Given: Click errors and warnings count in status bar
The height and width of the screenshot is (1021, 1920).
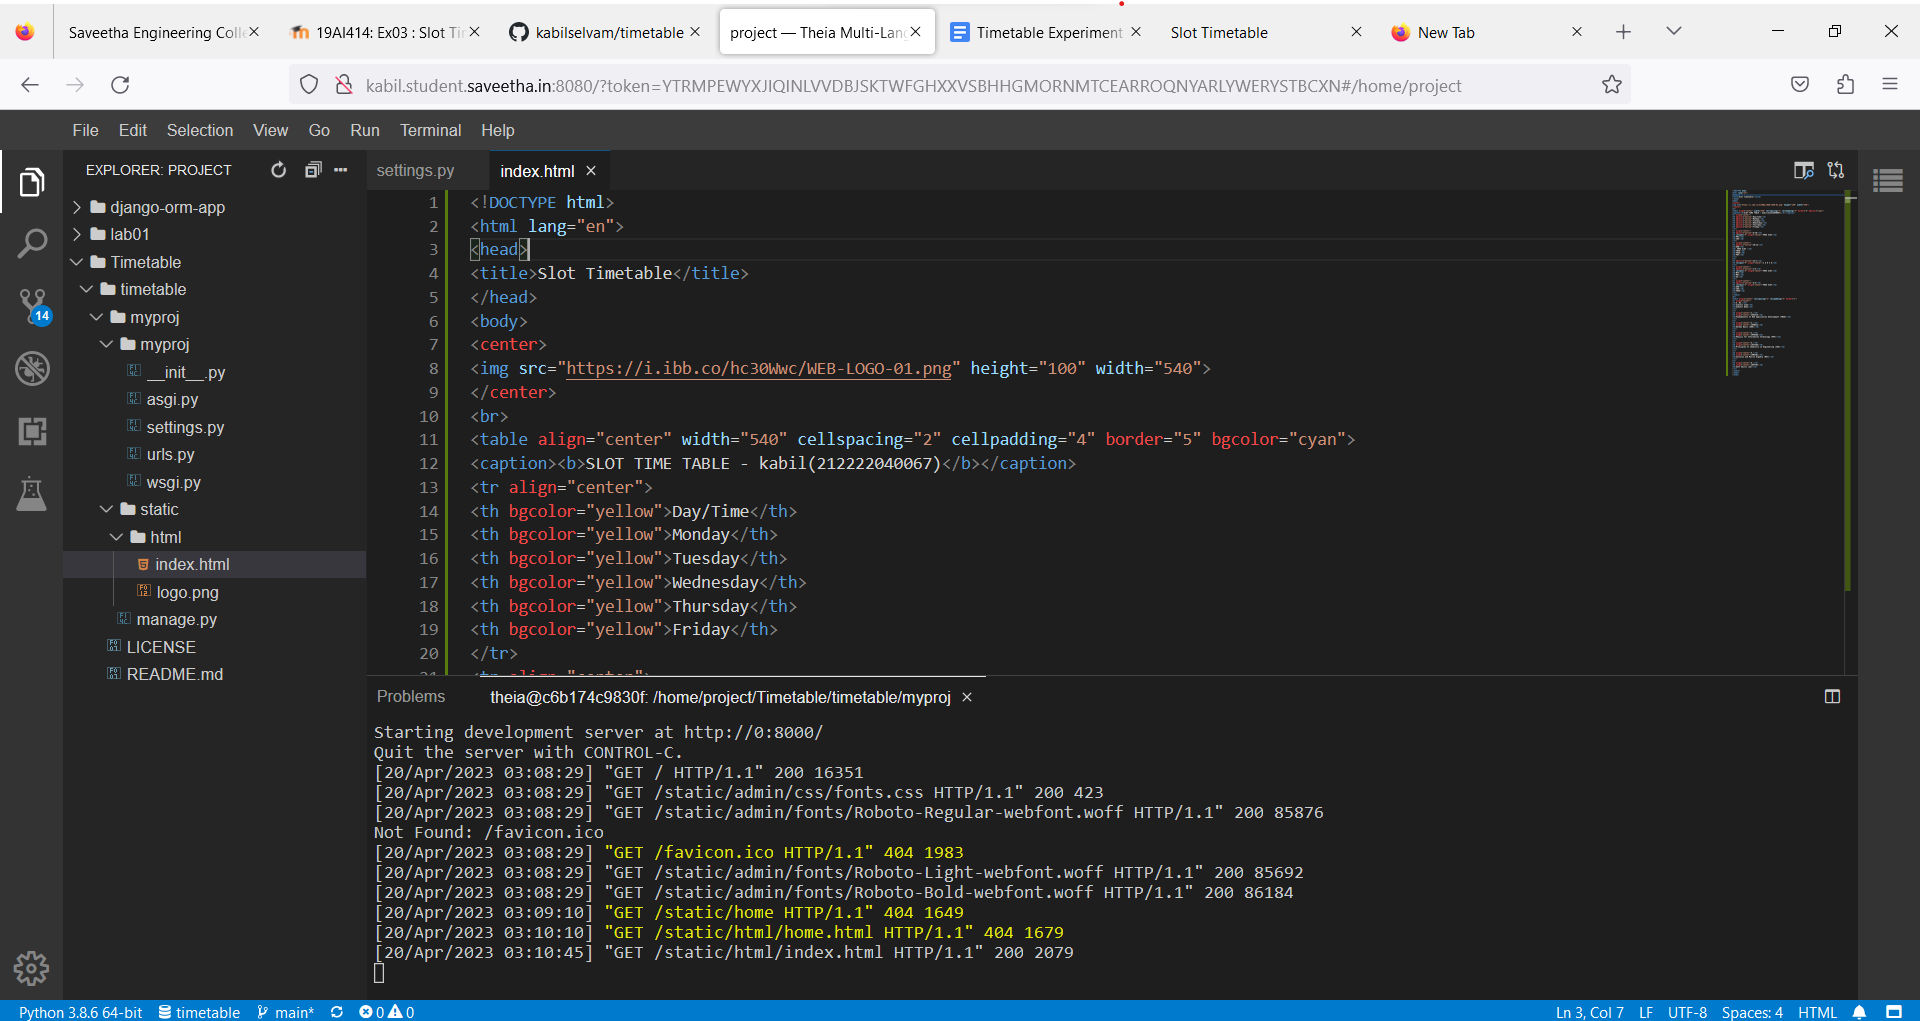Looking at the screenshot, I should tap(387, 1012).
